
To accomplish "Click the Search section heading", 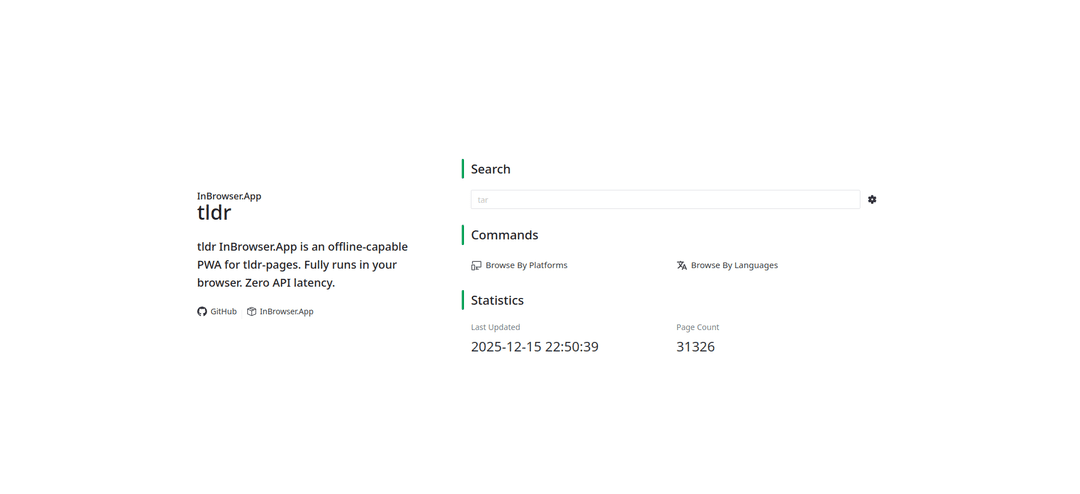I will [x=490, y=169].
